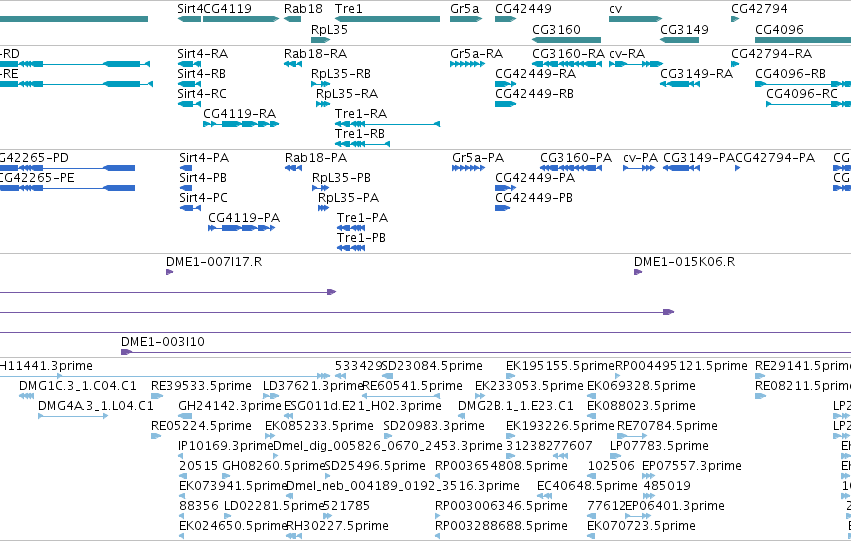The width and height of the screenshot is (851, 541).
Task: Click the cv-RA transcript label
Action: point(627,54)
